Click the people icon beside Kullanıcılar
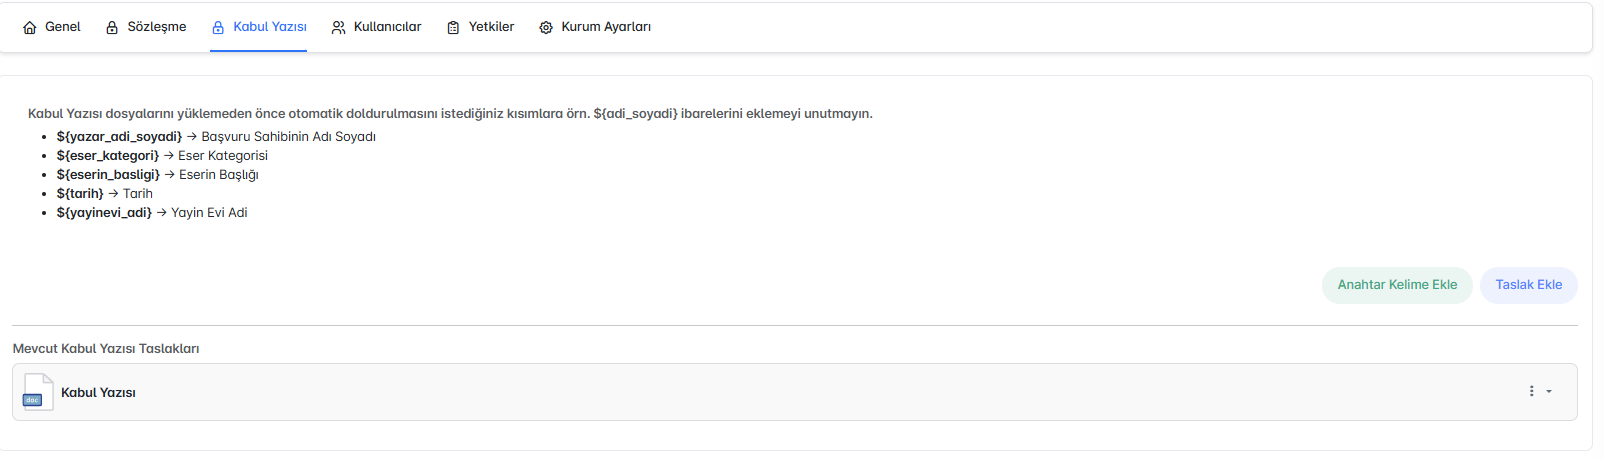The width and height of the screenshot is (1604, 460). click(x=339, y=28)
